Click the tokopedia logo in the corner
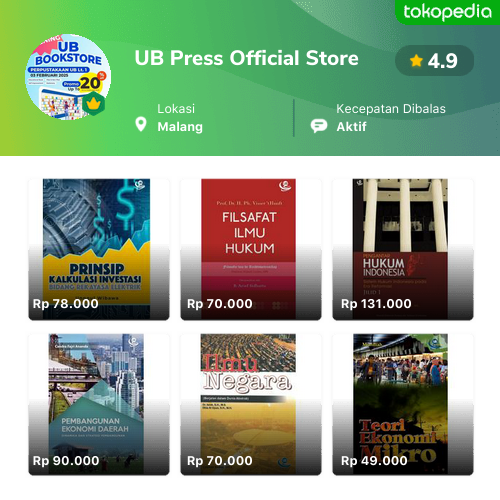Screen dimensions: 500x500 coord(447,12)
